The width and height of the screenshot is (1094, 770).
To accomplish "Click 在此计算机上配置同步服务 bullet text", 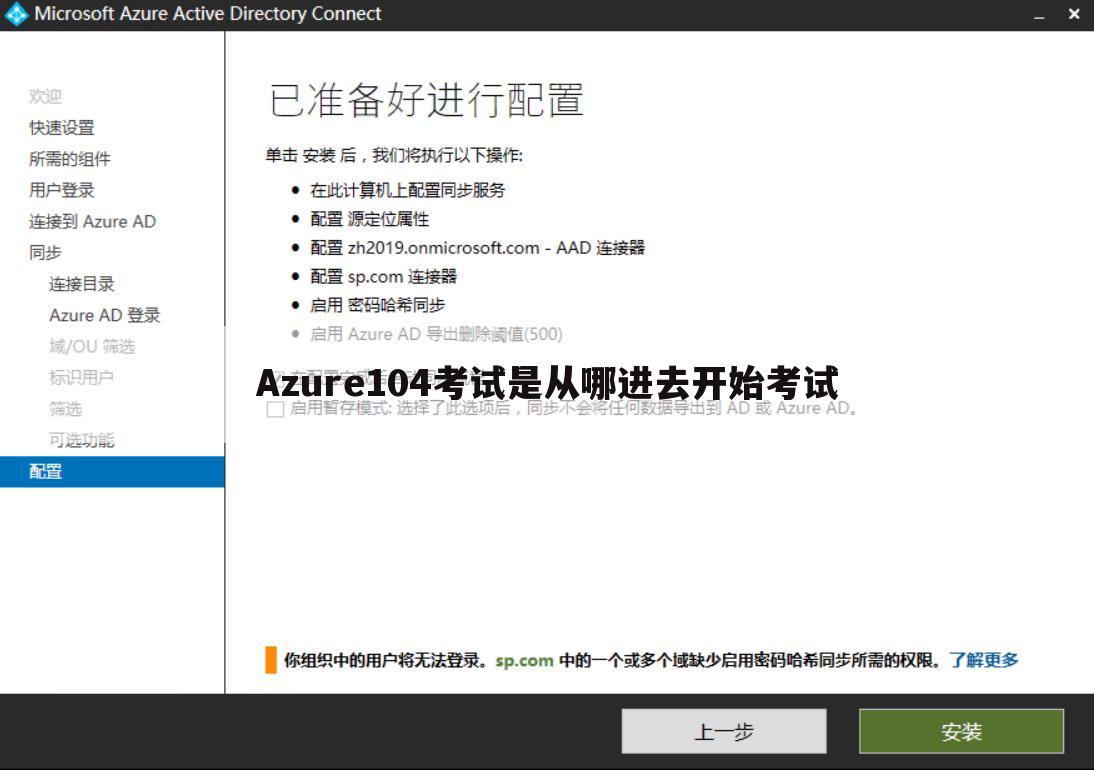I will coord(407,190).
